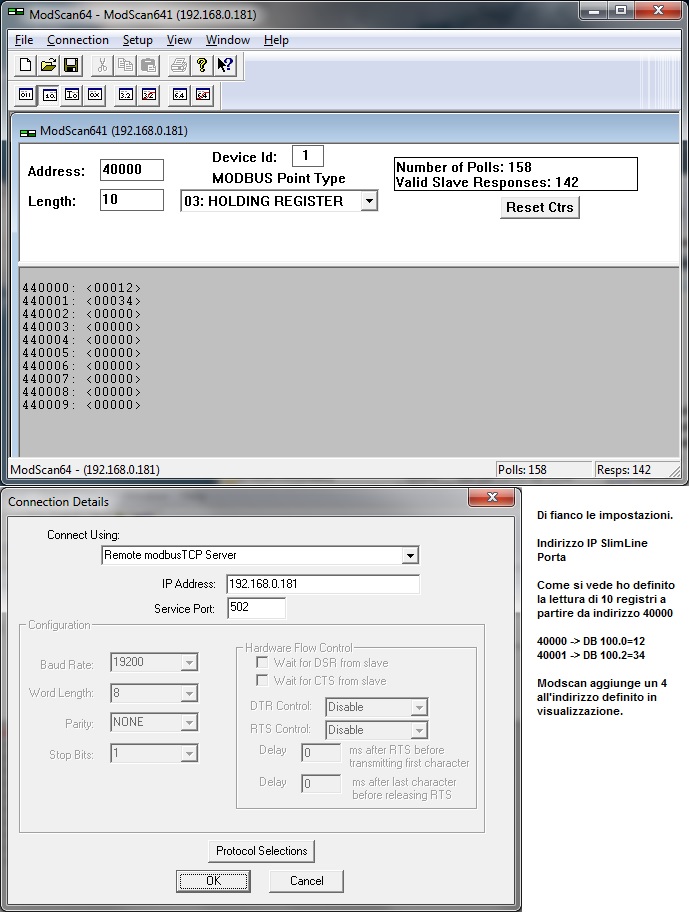Image resolution: width=689 pixels, height=912 pixels.
Task: Open the Setup menu
Action: (138, 40)
